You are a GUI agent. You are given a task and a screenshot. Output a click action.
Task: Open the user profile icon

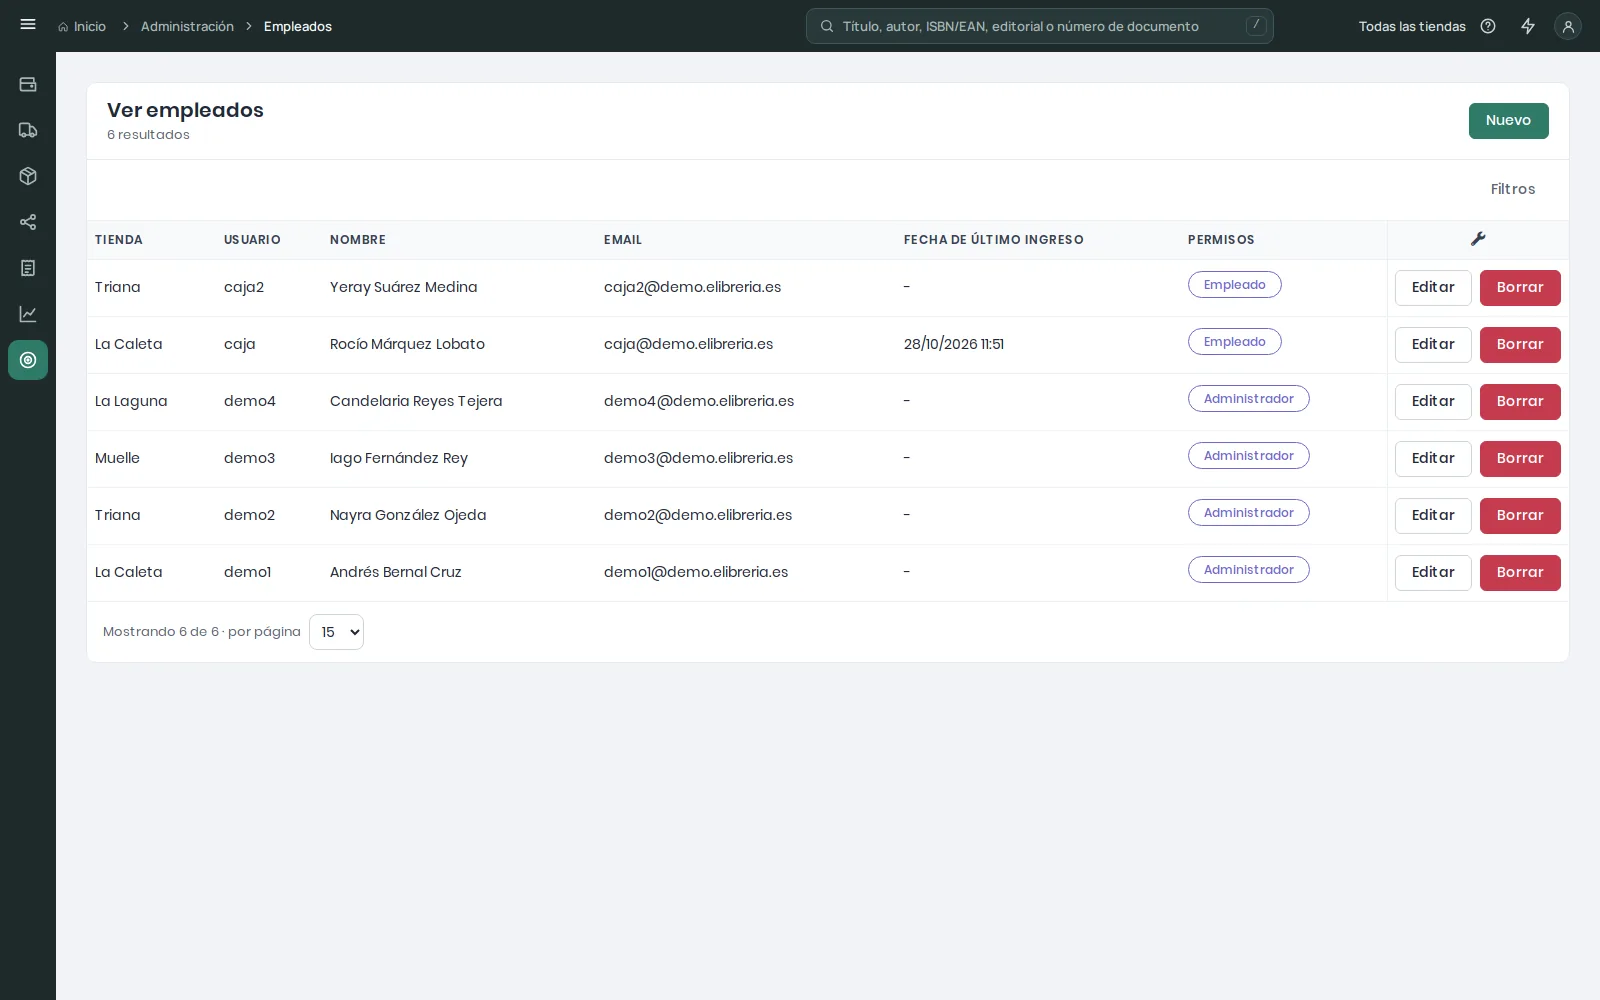point(1568,26)
